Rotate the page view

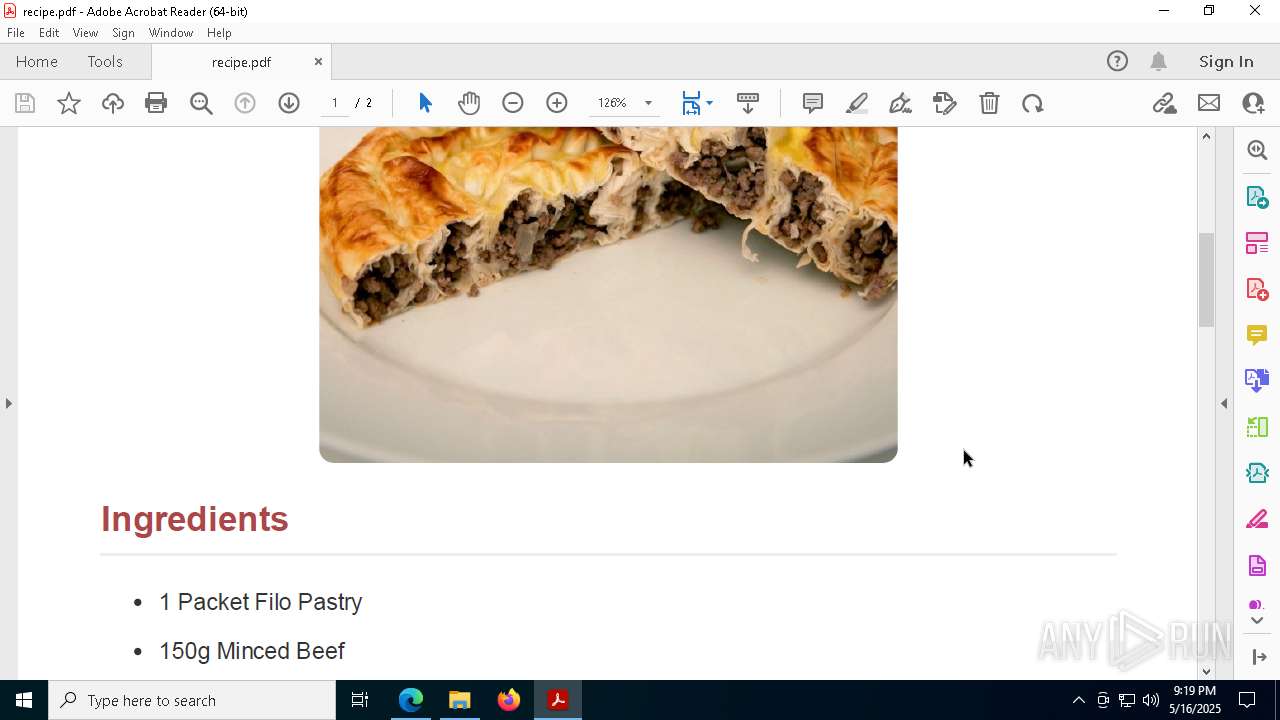click(x=1033, y=103)
